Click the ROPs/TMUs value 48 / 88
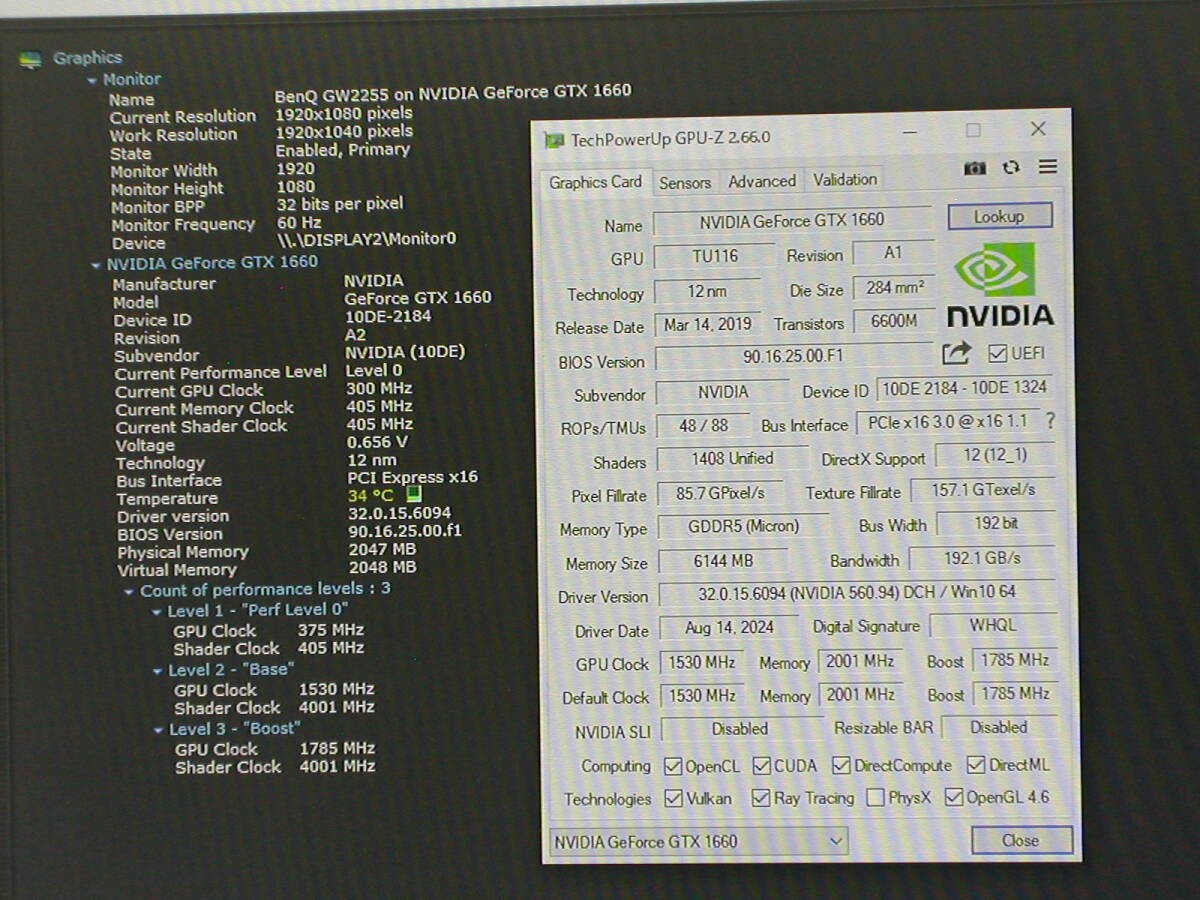This screenshot has height=900, width=1200. (702, 426)
